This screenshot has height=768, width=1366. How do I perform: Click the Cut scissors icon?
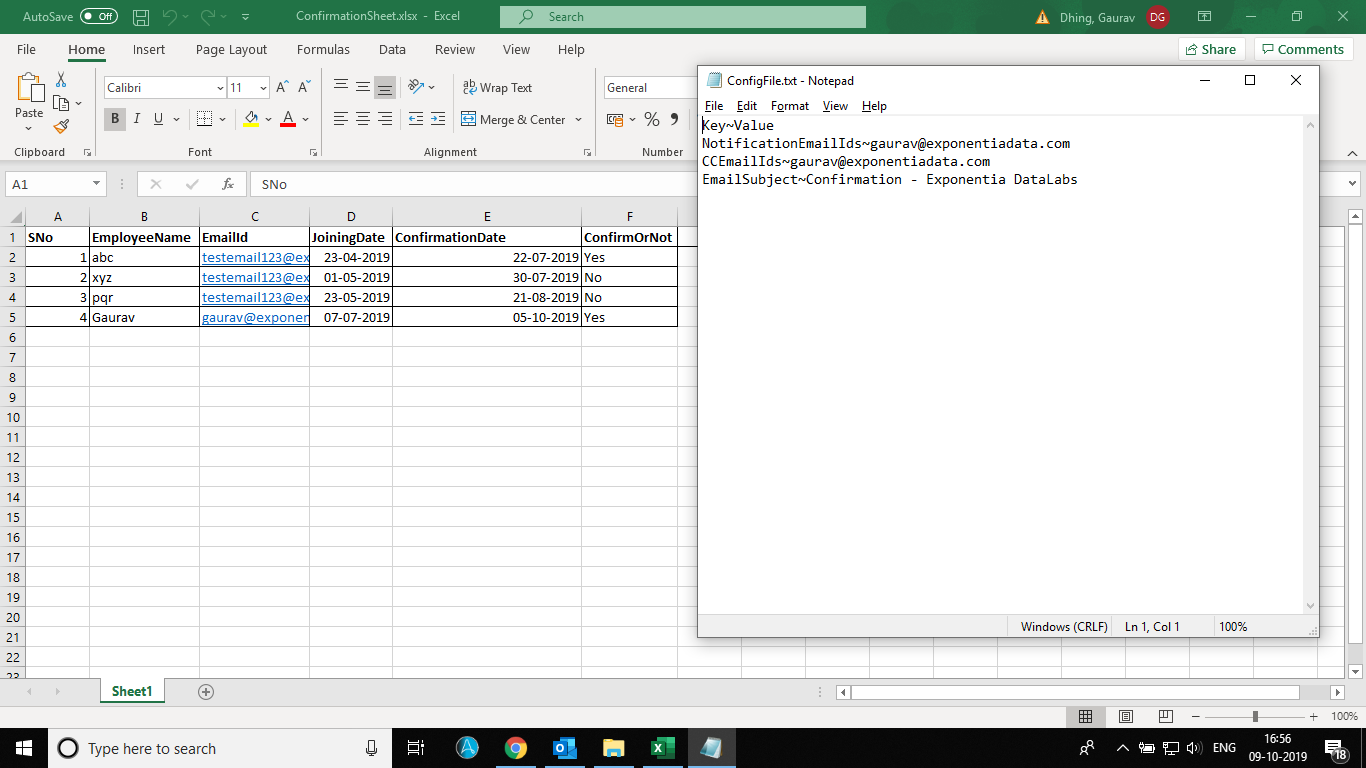tap(61, 80)
